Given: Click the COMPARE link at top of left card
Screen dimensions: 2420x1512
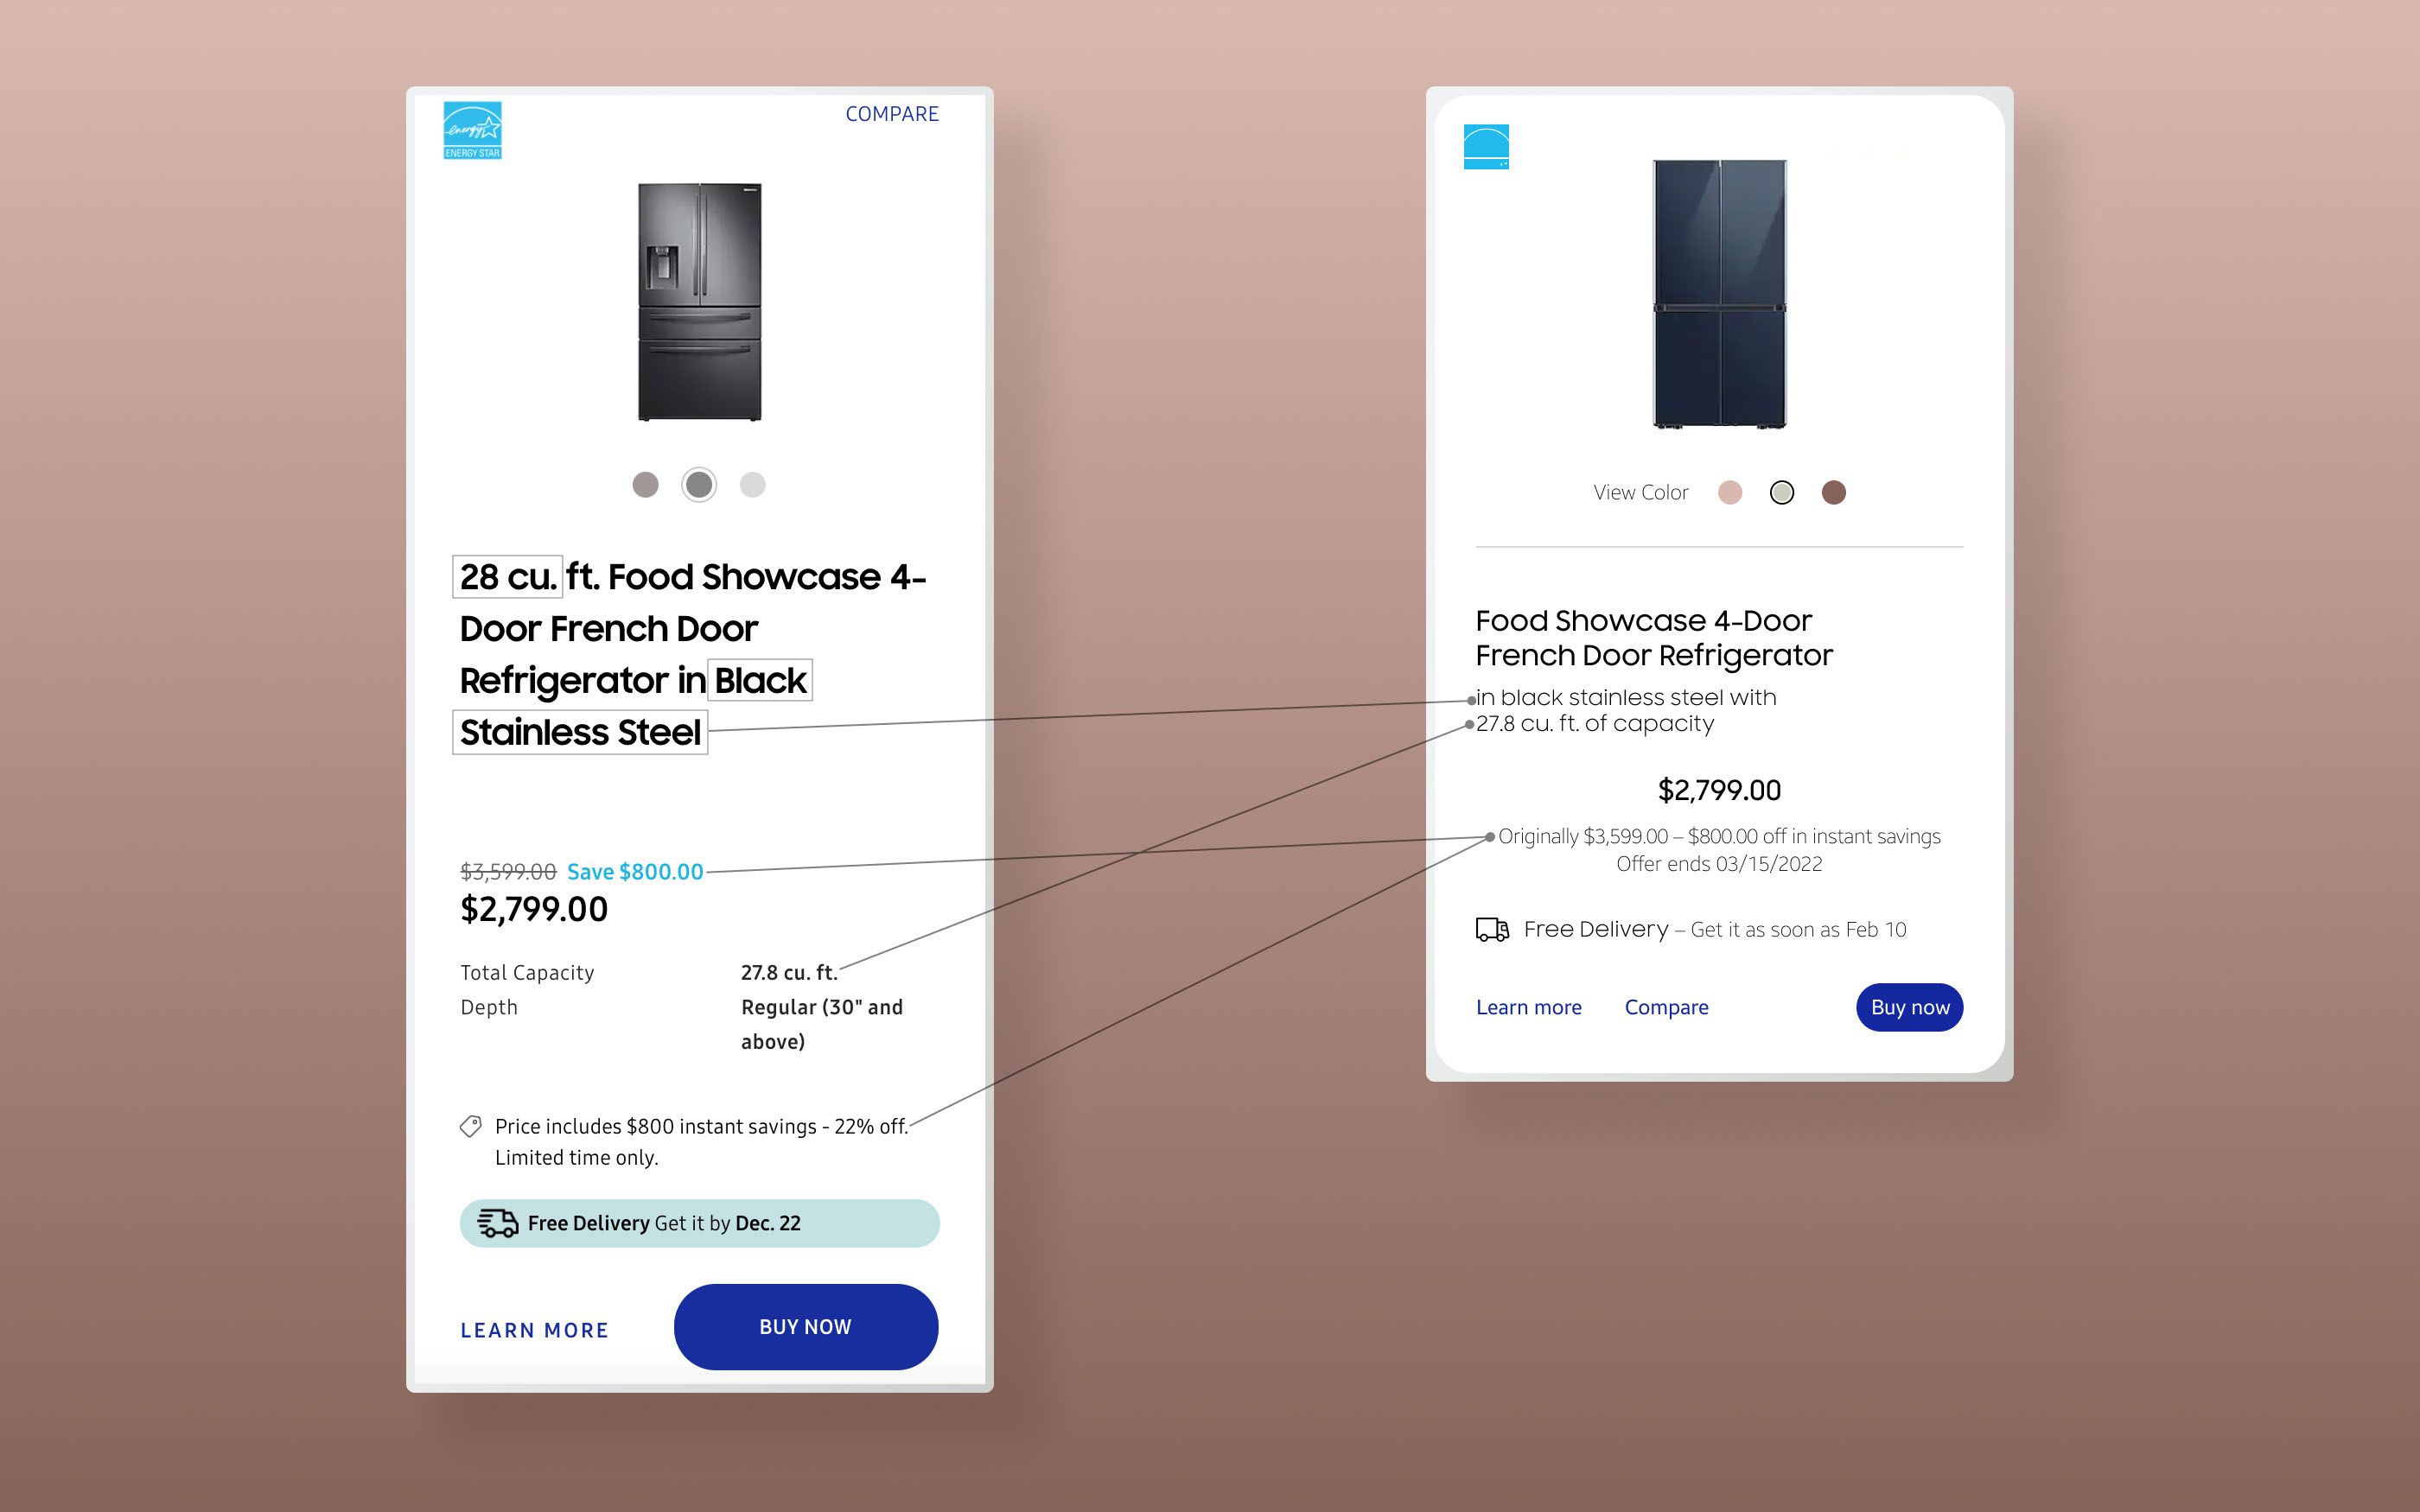Looking at the screenshot, I should 892,114.
